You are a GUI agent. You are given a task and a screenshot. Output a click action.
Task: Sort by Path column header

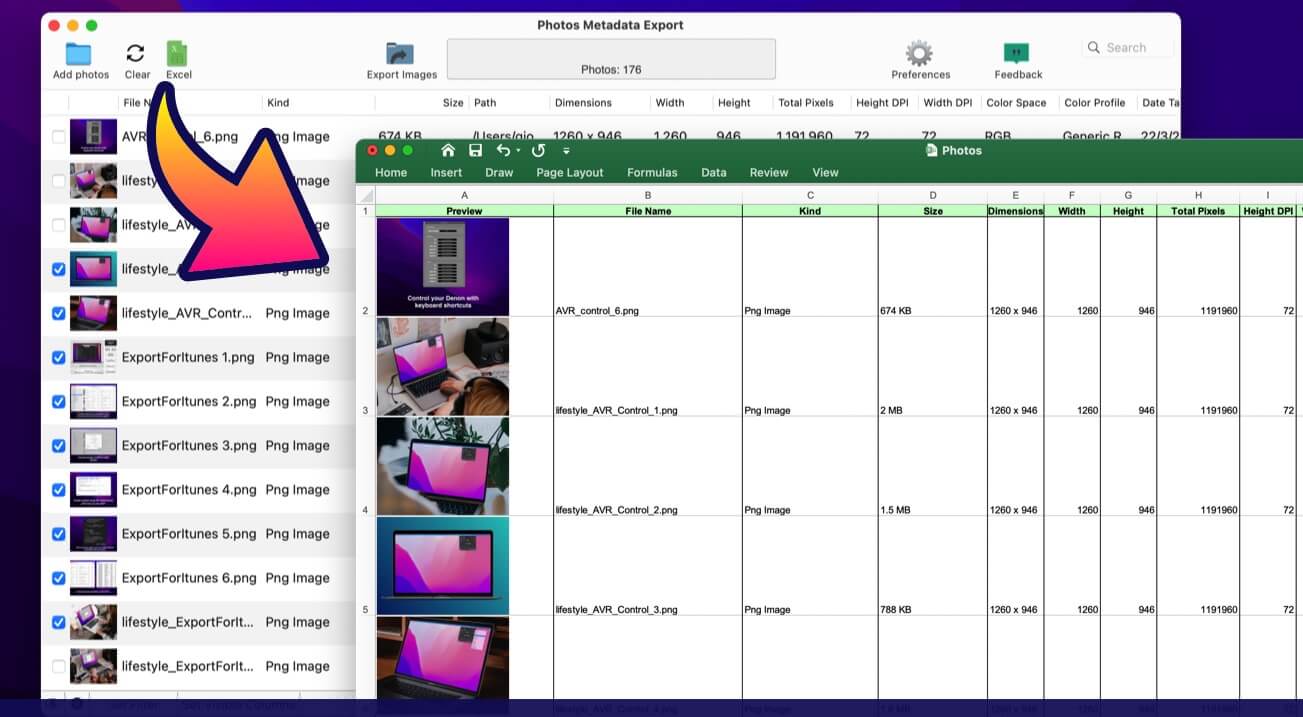[485, 103]
